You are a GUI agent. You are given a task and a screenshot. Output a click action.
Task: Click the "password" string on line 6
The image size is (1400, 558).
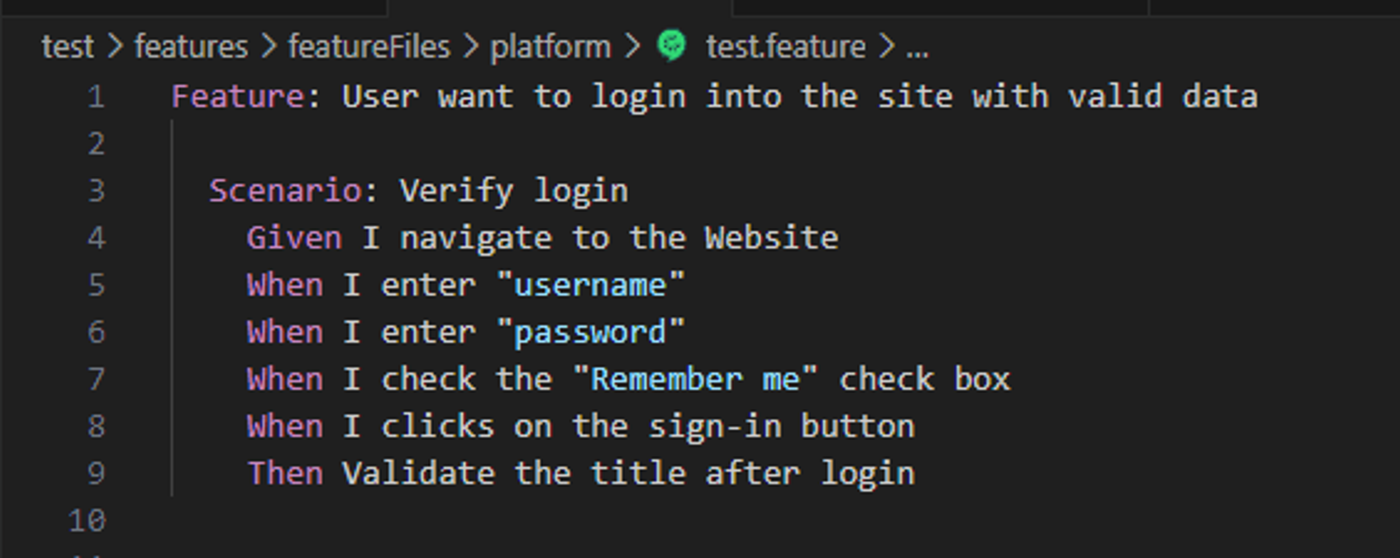pos(591,332)
